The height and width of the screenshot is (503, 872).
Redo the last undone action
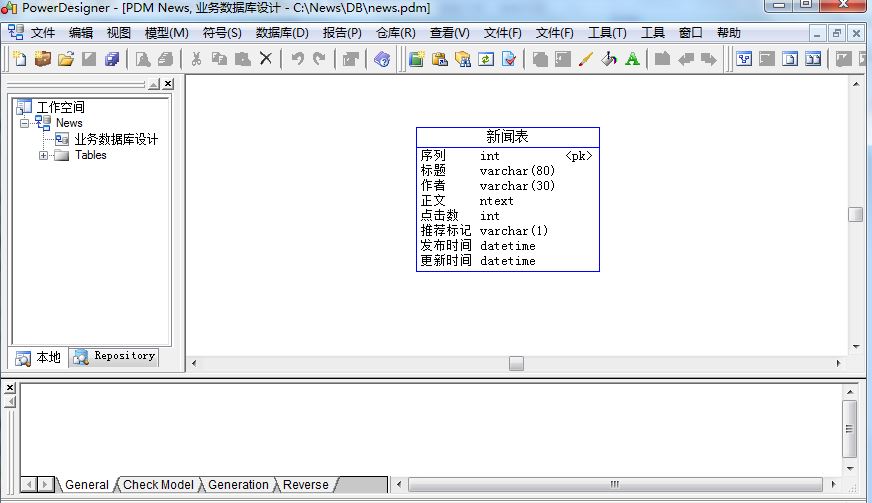tap(319, 58)
